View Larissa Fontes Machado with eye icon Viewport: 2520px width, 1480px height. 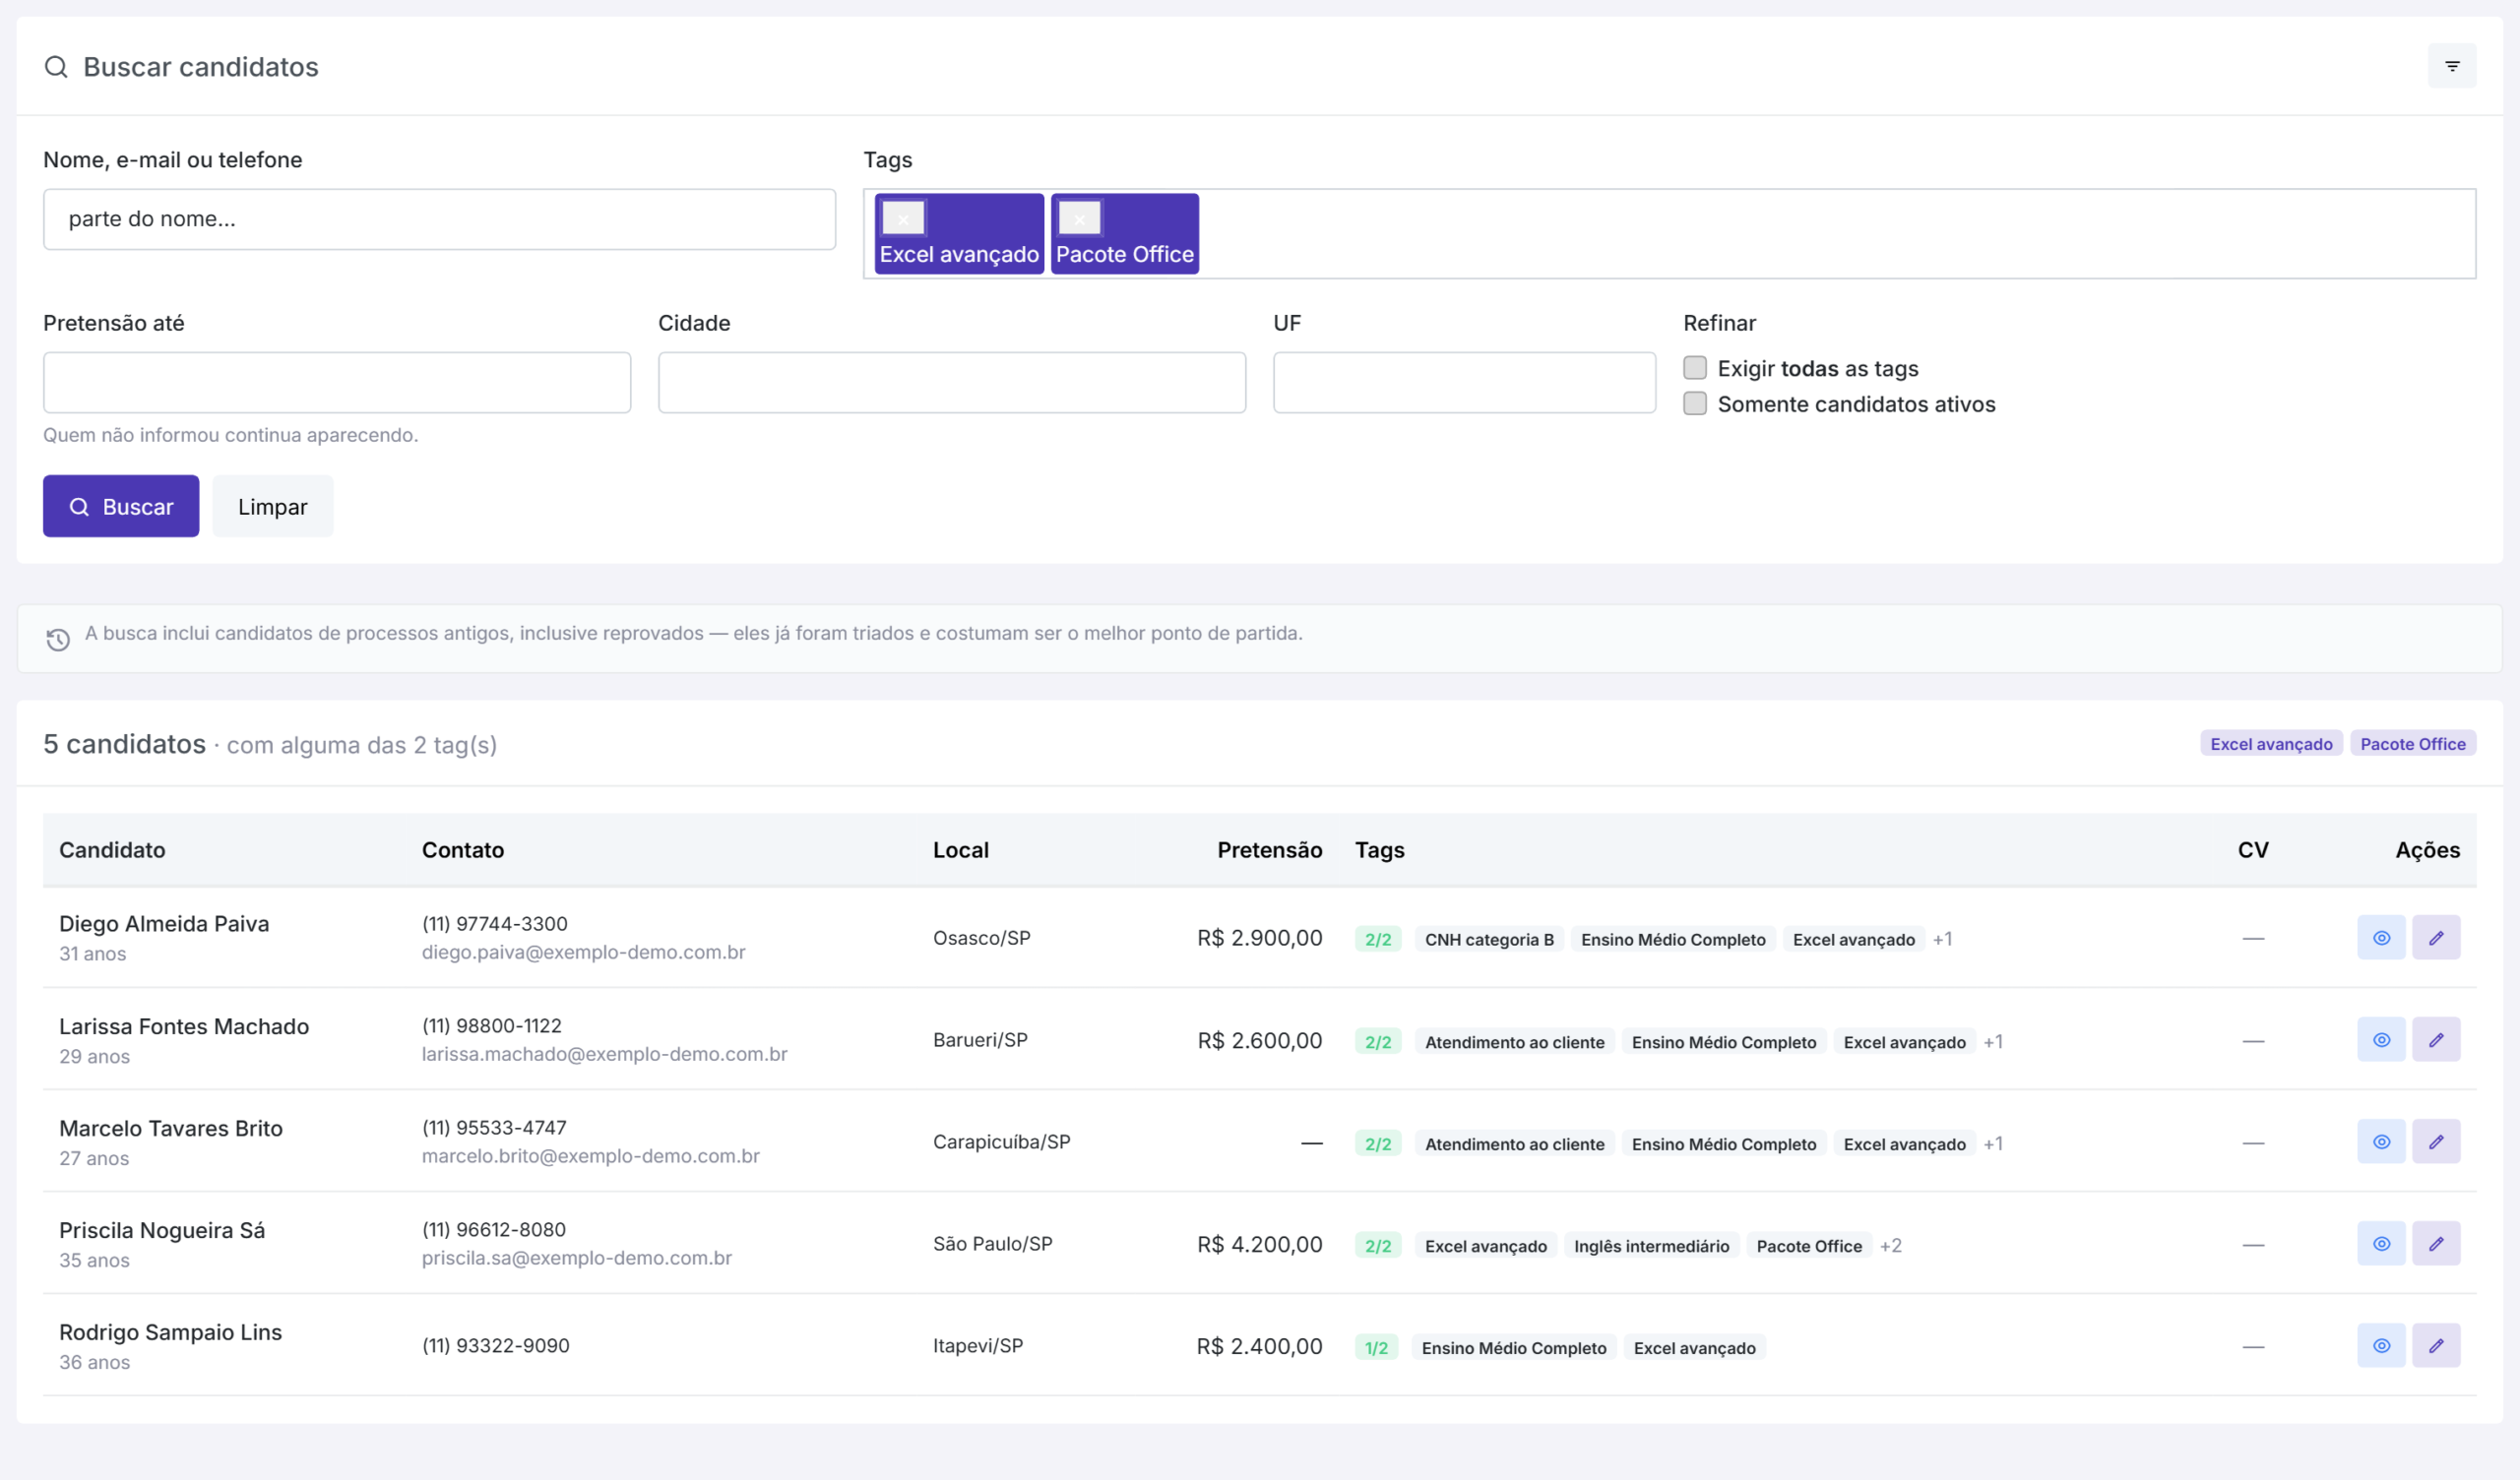[2382, 1040]
